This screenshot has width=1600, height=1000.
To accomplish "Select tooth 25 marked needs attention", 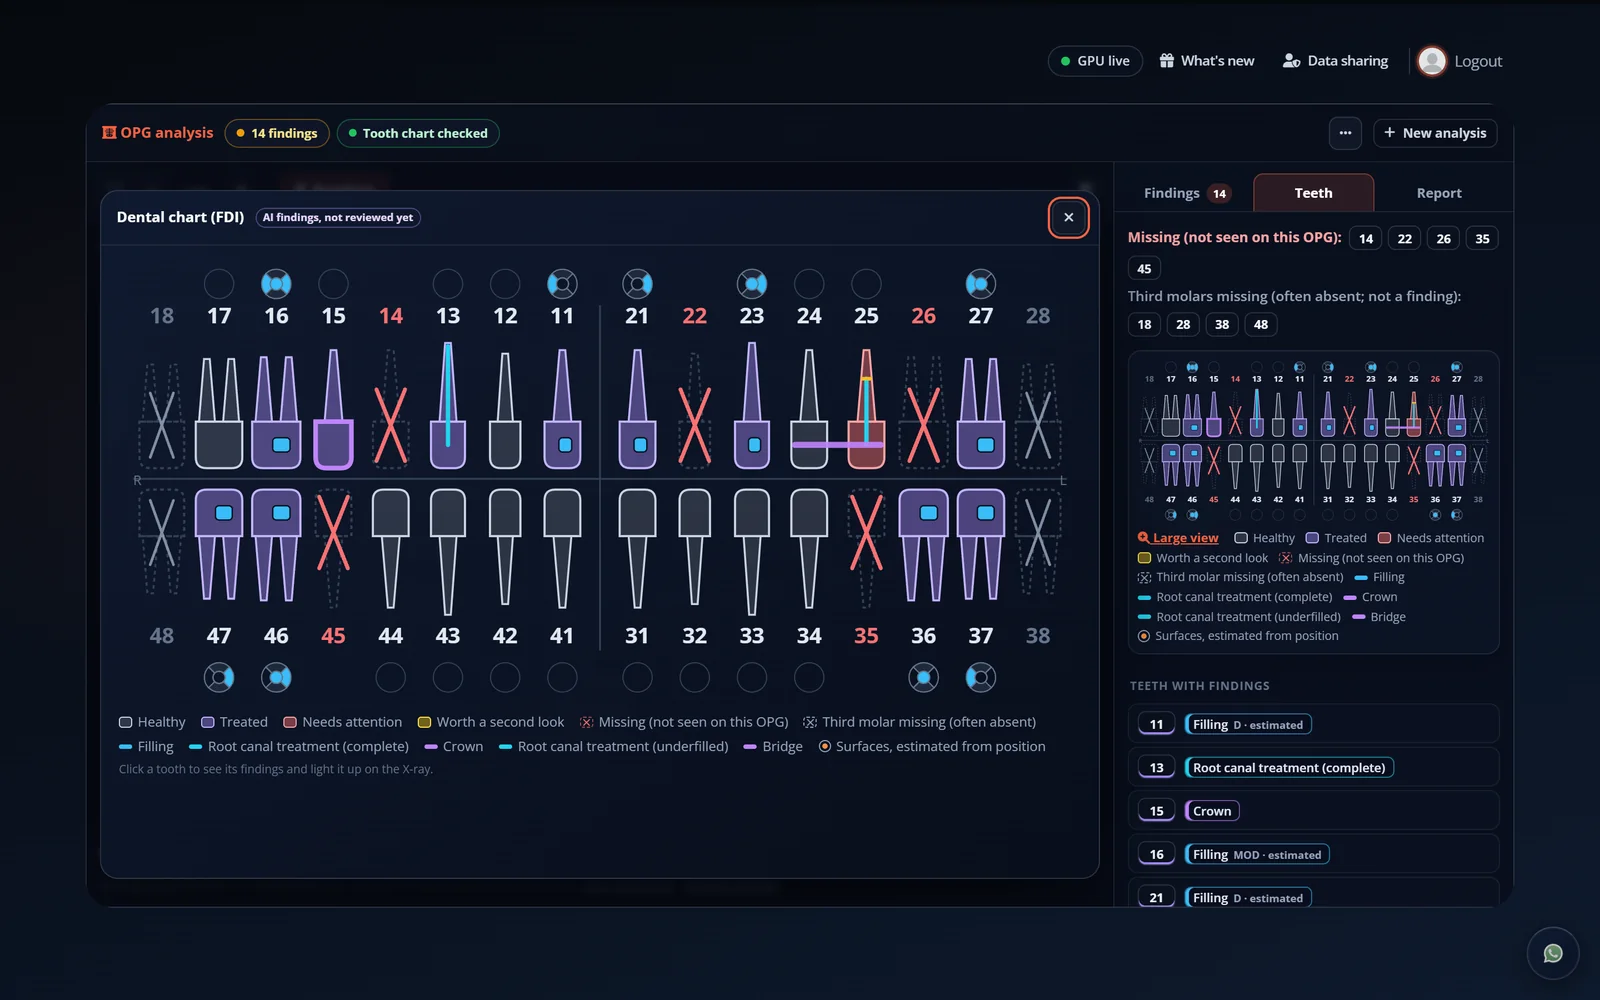I will (x=866, y=409).
